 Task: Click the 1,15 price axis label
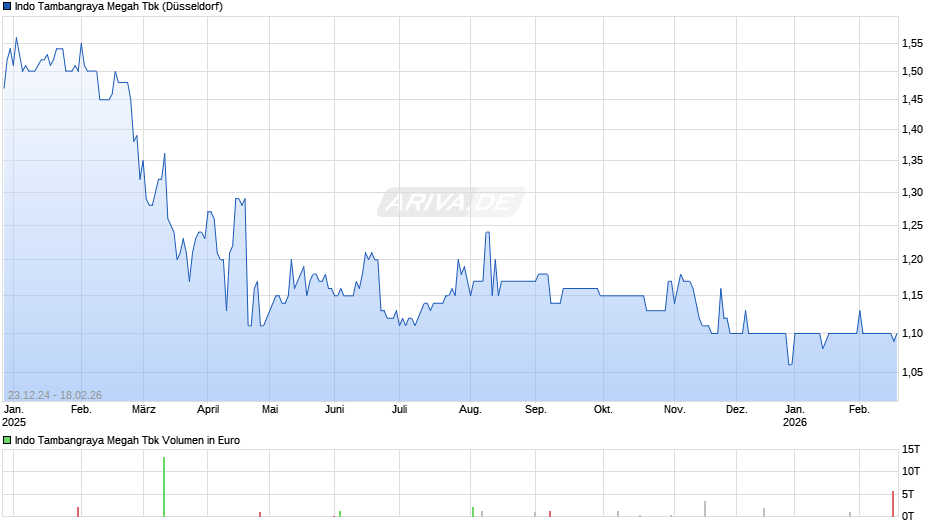pyautogui.click(x=912, y=296)
